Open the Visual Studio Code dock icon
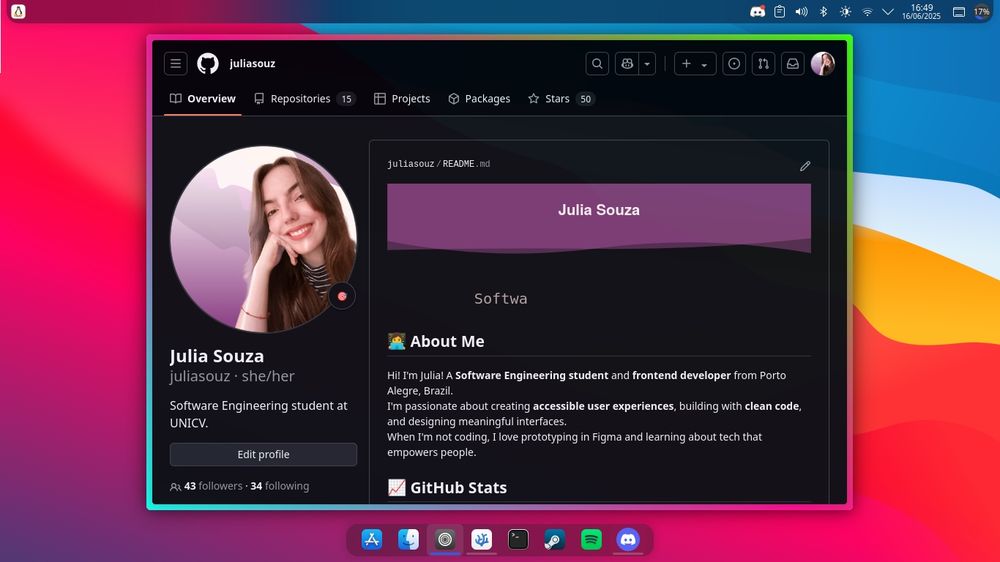Viewport: 1000px width, 562px height. [x=482, y=540]
